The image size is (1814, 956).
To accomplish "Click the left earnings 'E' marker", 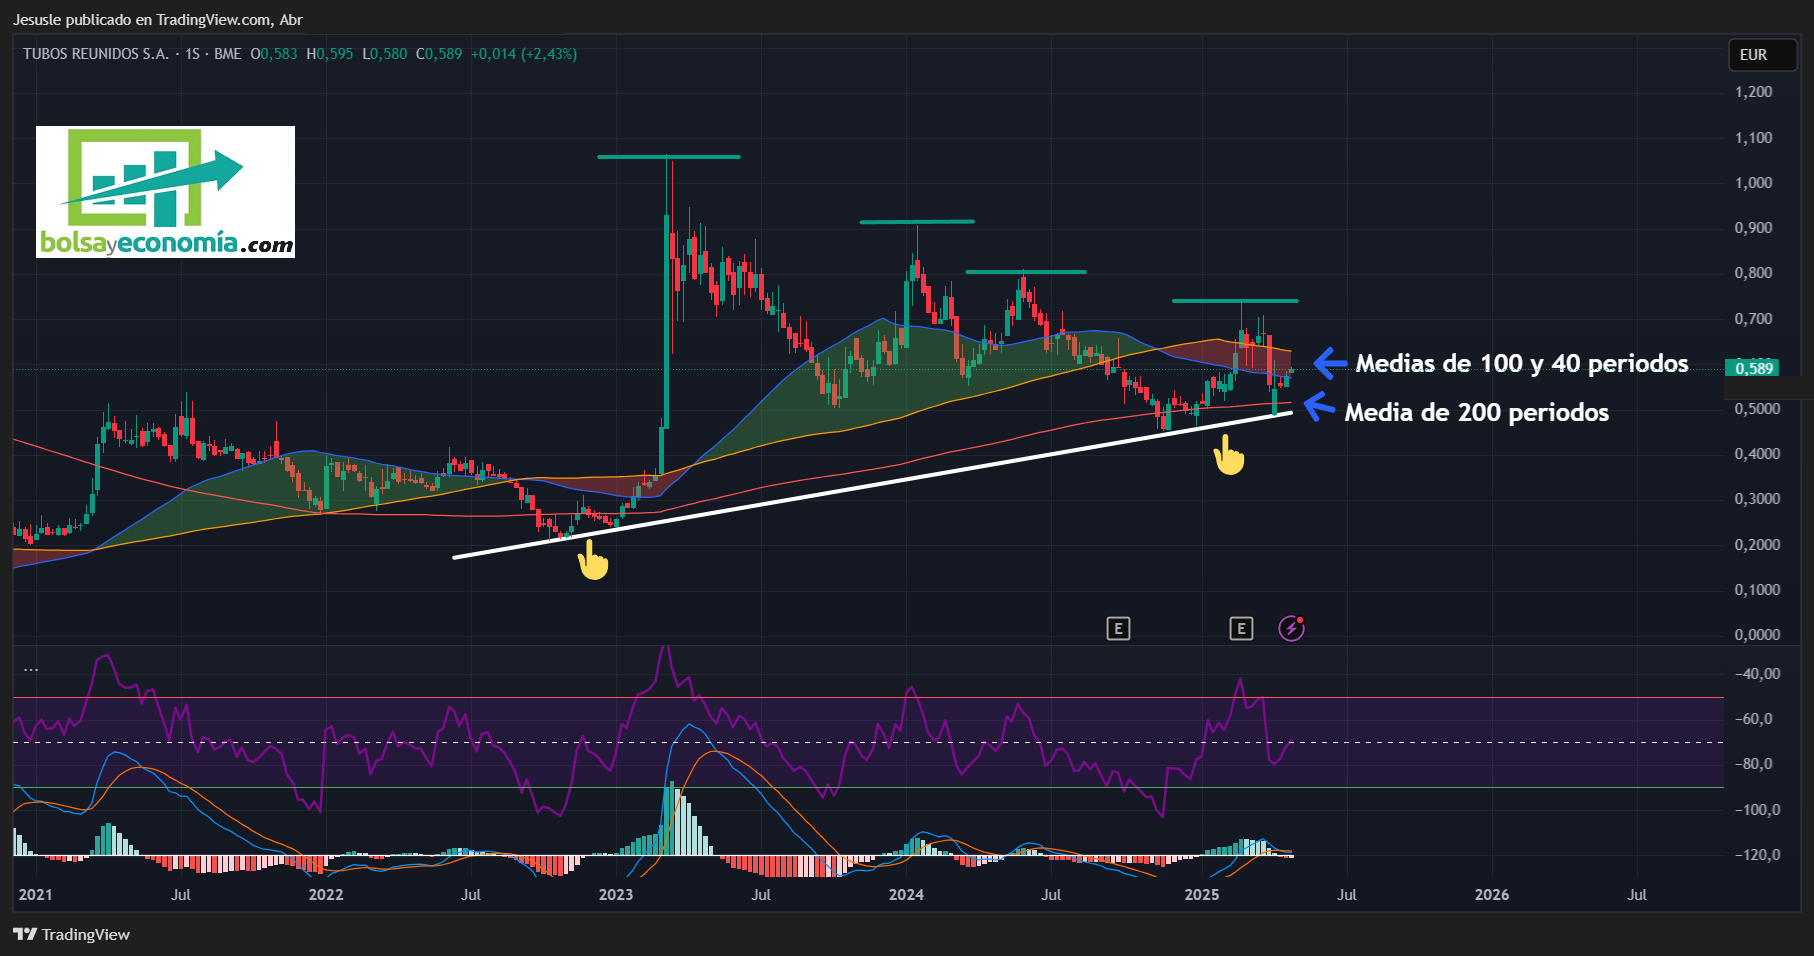I will click(1118, 628).
